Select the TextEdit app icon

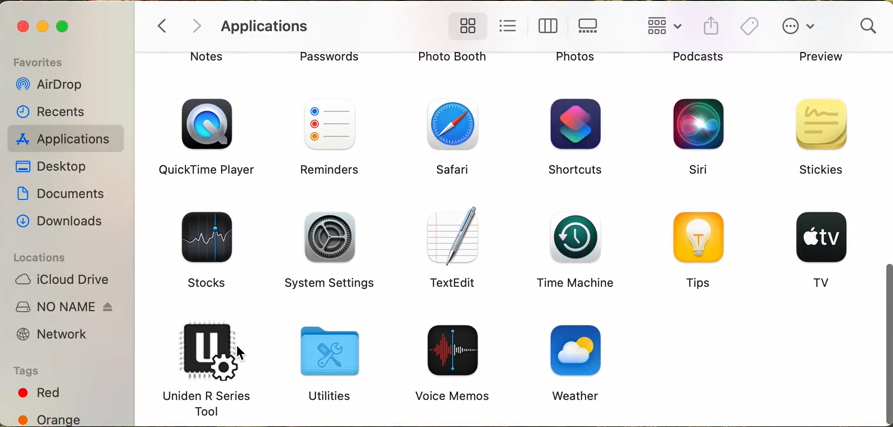[453, 236]
